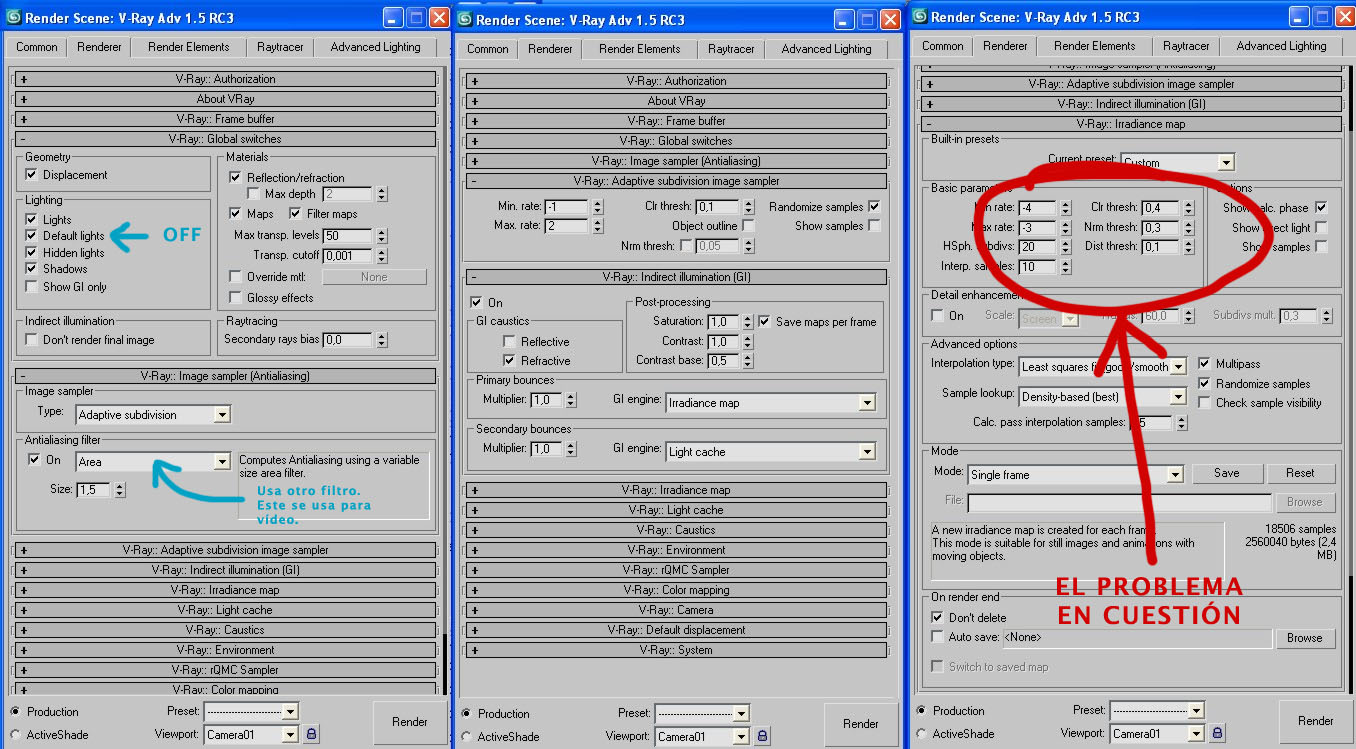The image size is (1356, 749).
Task: Expand V-Ray Light cache in middle window
Action: tap(677, 510)
